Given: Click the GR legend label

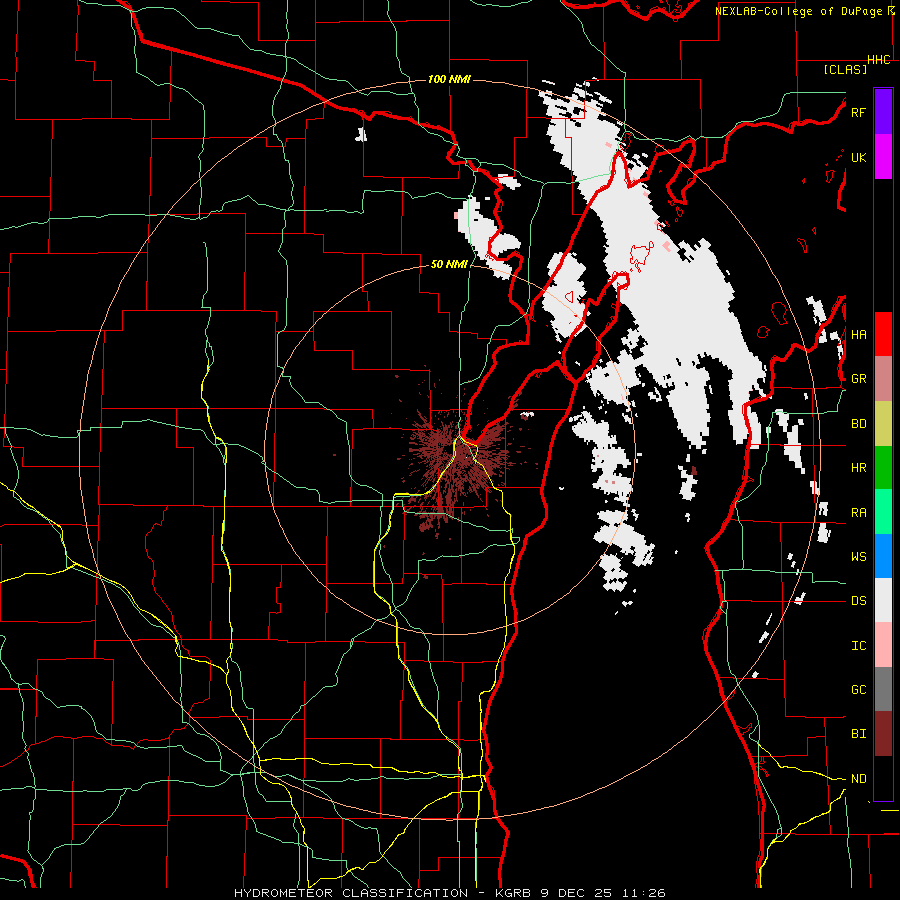Looking at the screenshot, I should [858, 379].
